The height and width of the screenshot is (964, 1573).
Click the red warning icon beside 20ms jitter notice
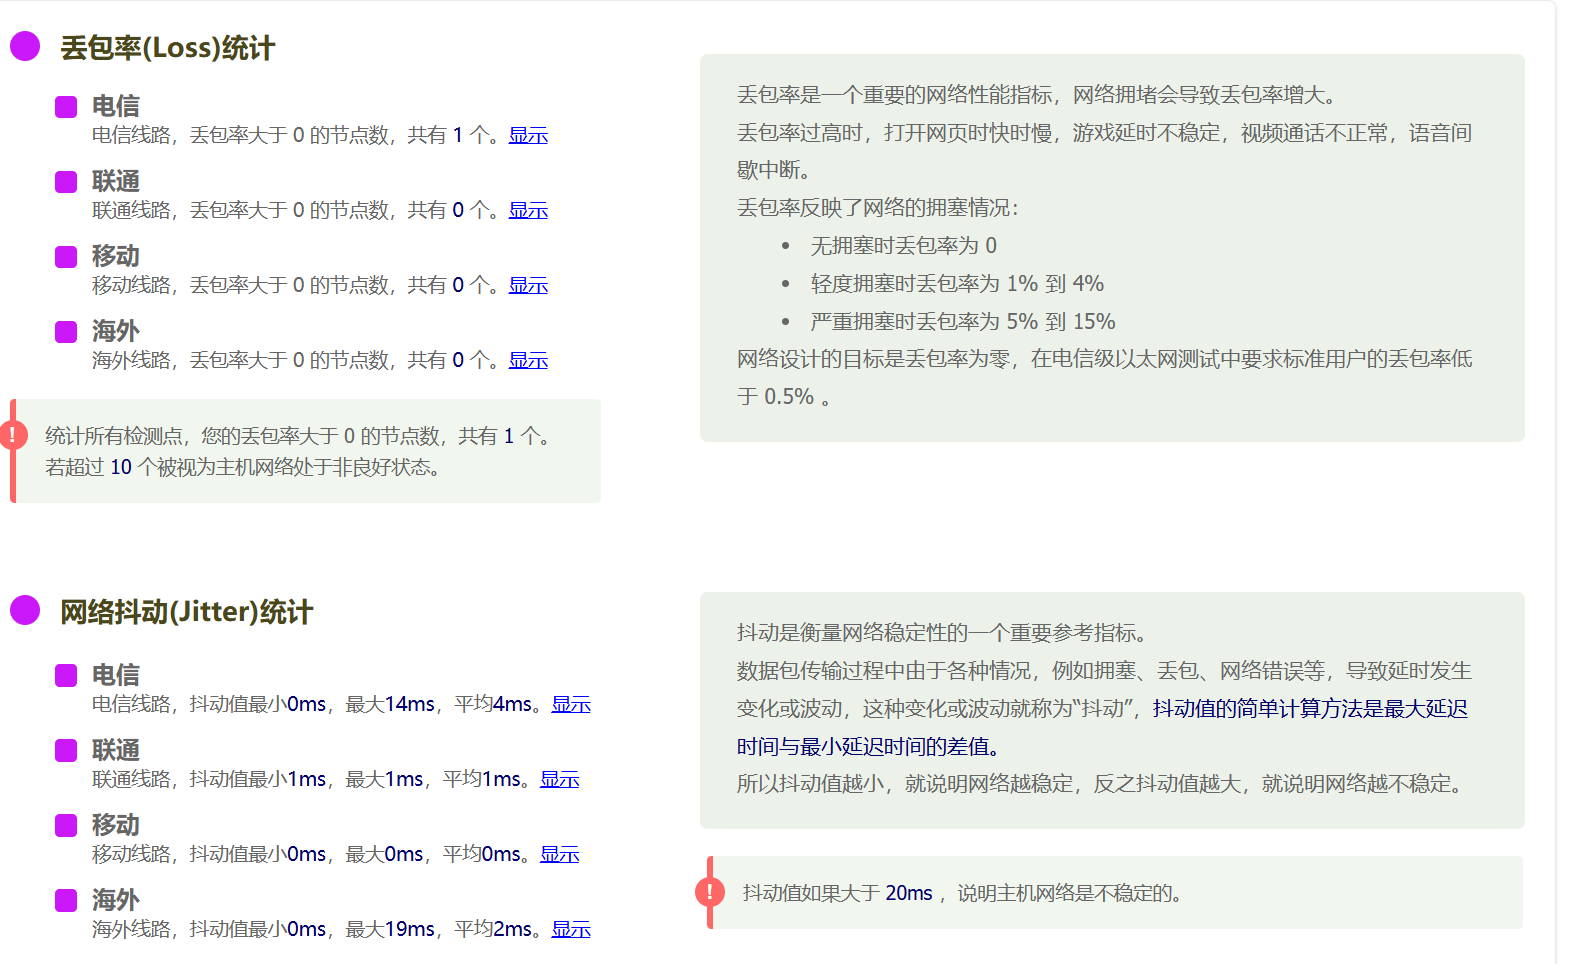[x=710, y=892]
